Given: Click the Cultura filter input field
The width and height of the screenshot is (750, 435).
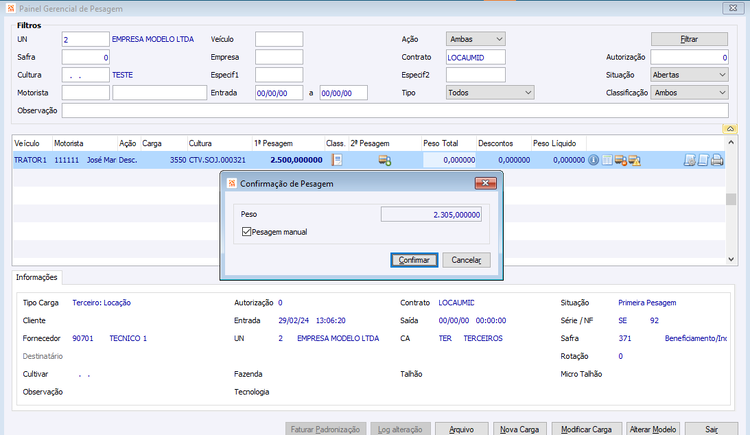Looking at the screenshot, I should pyautogui.click(x=86, y=75).
